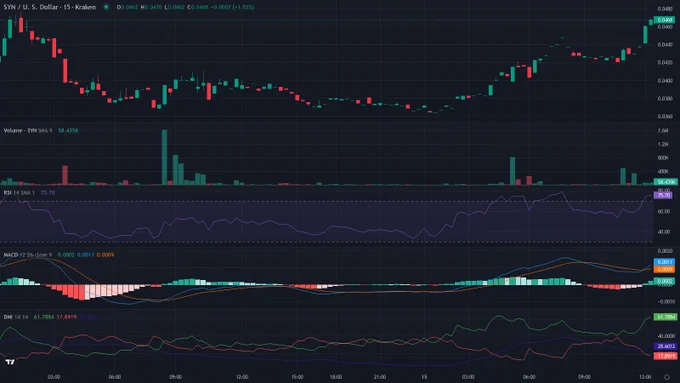The width and height of the screenshot is (680, 383).
Task: Click the blue MACD tag 0.0011
Action: point(665,262)
